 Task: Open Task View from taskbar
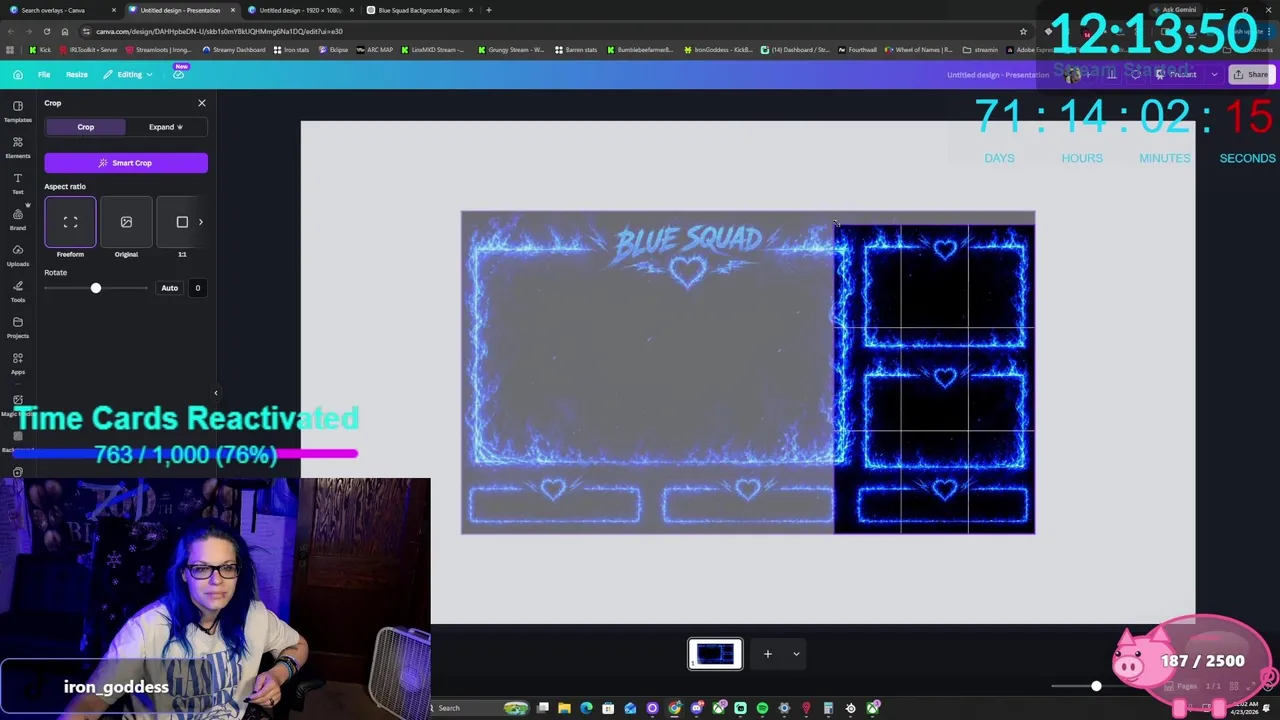(x=542, y=708)
